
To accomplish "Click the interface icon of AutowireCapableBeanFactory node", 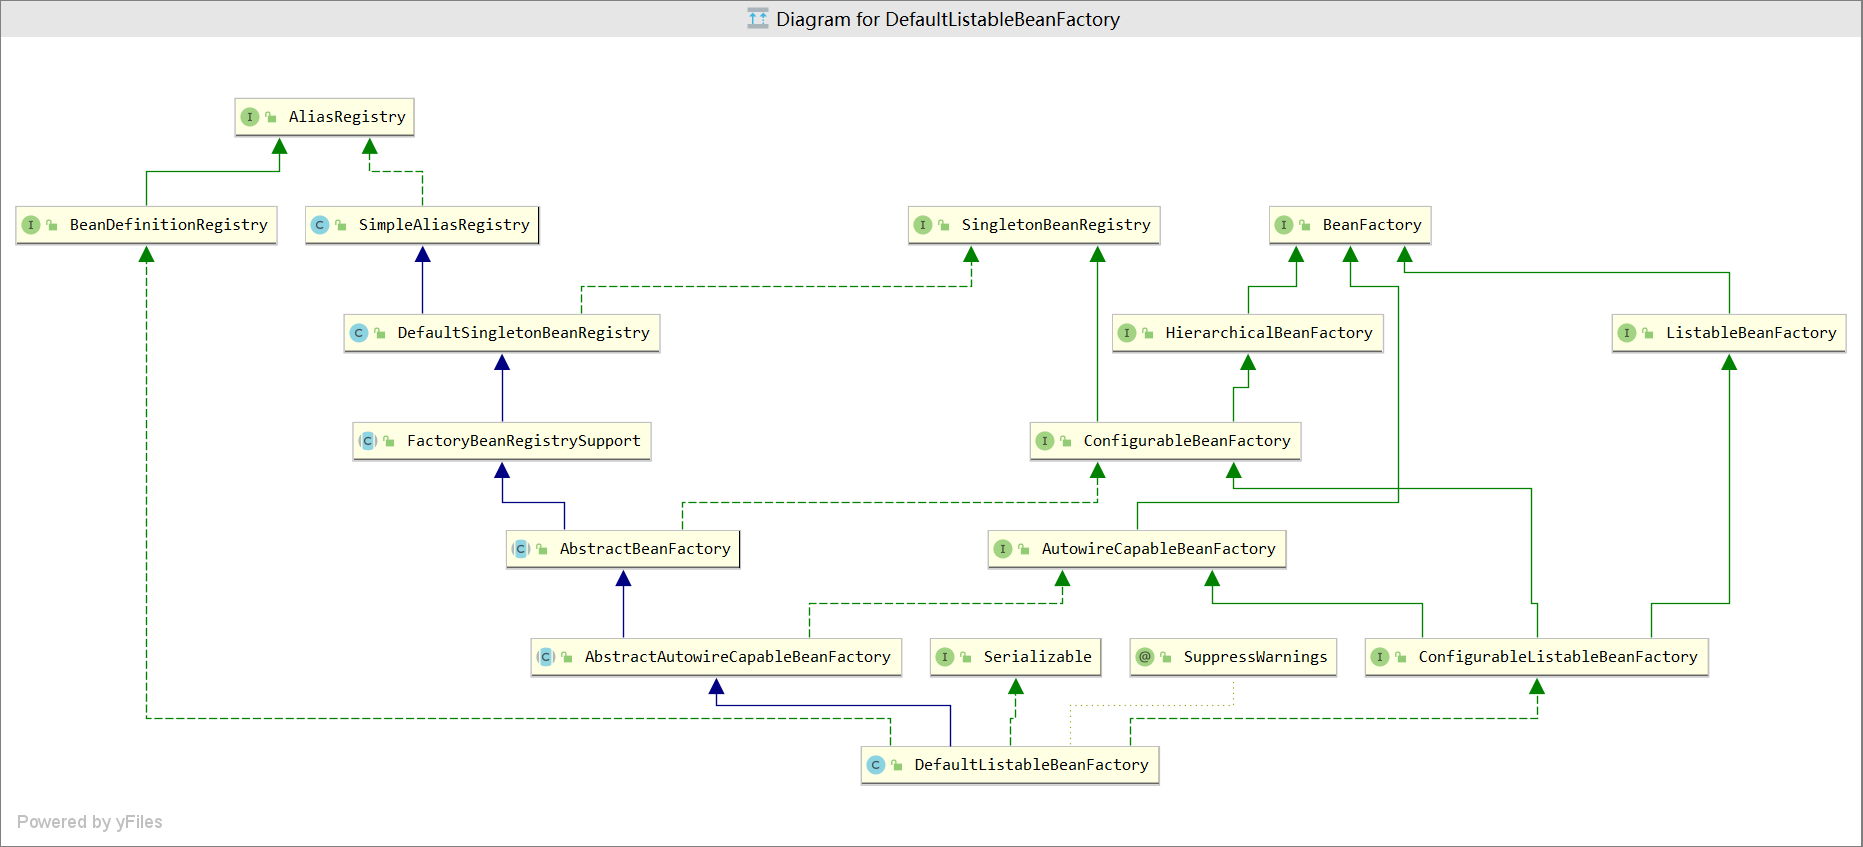I will point(1003,549).
